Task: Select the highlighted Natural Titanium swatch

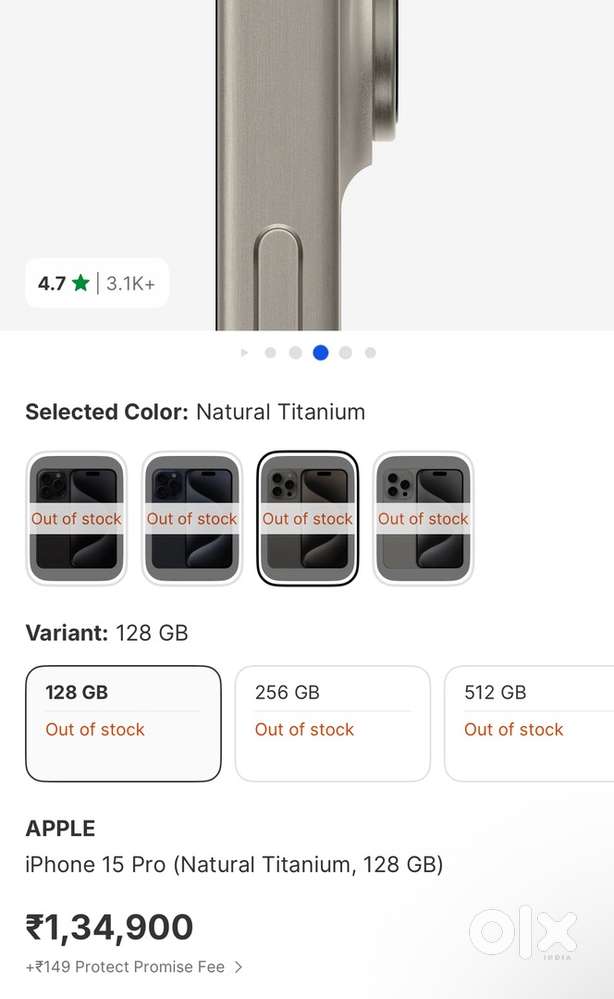Action: 308,518
